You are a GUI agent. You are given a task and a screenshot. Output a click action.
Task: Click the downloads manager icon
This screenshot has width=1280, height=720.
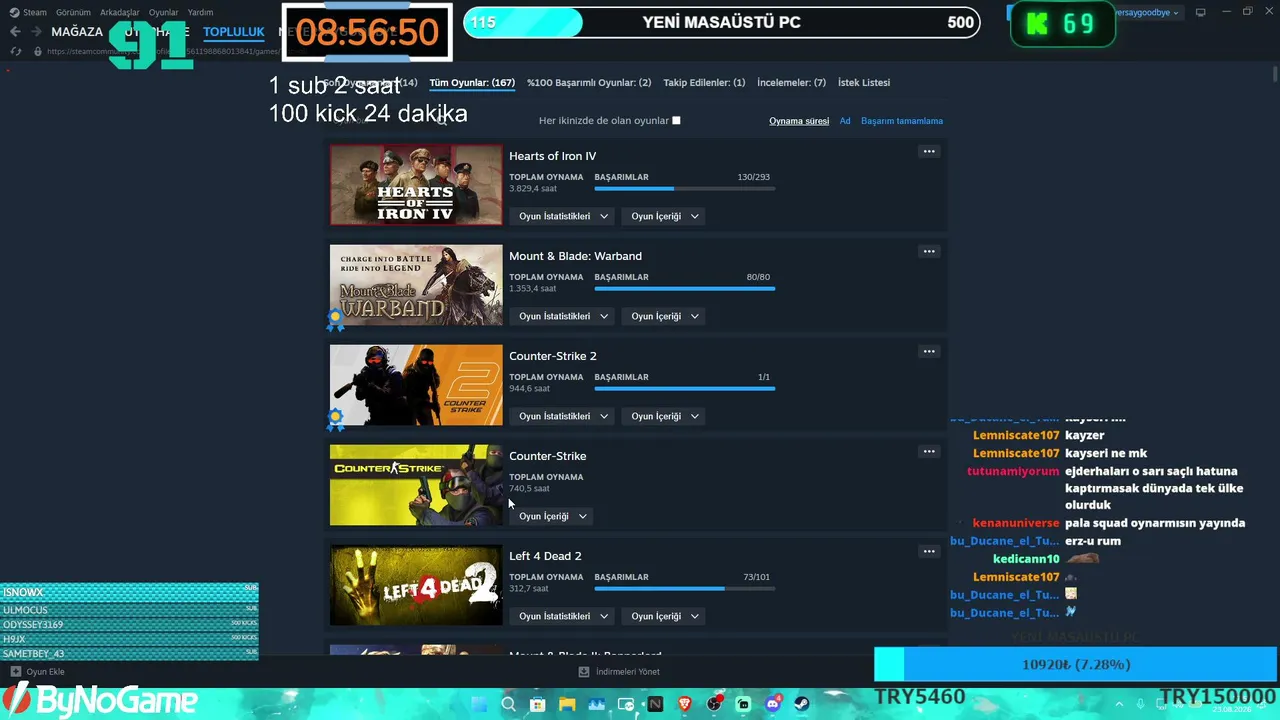coord(584,672)
